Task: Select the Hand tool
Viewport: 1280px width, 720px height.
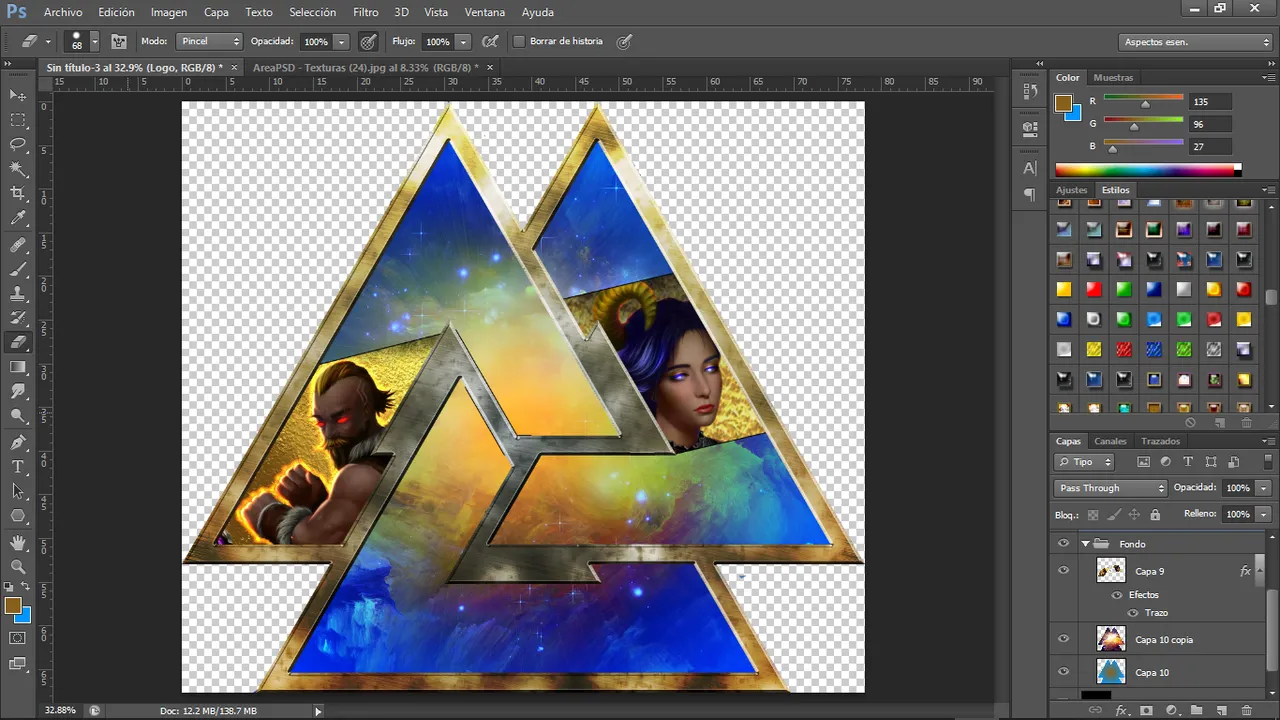Action: click(x=18, y=542)
